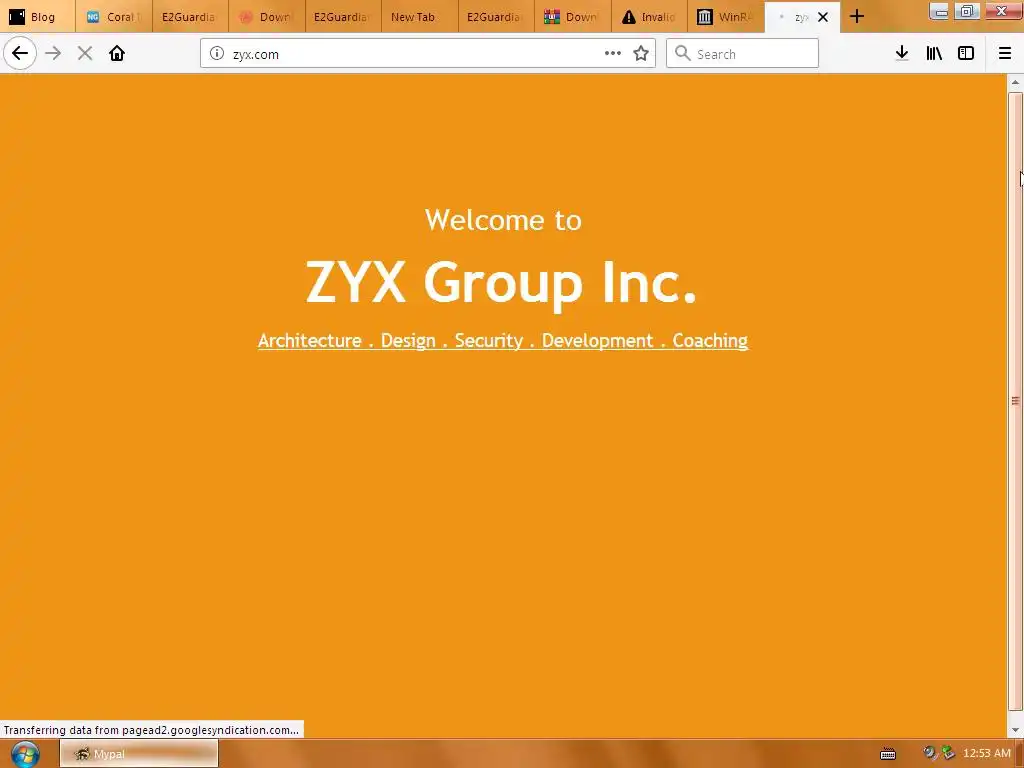Go back to previous page
This screenshot has width=1024, height=768.
(20, 54)
